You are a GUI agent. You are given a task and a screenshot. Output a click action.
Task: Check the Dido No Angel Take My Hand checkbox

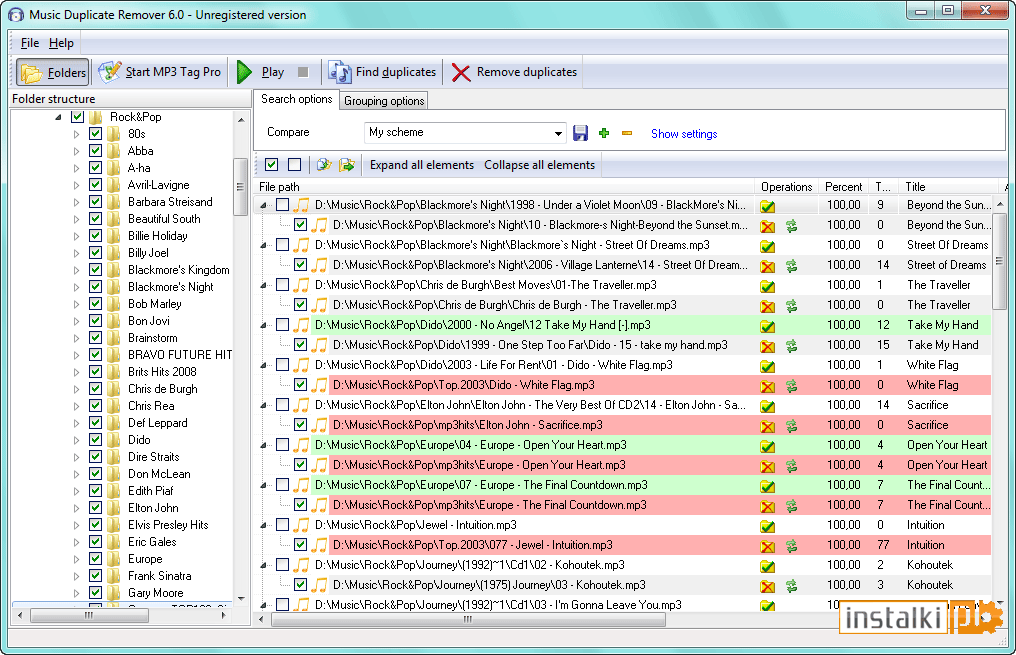tap(283, 325)
